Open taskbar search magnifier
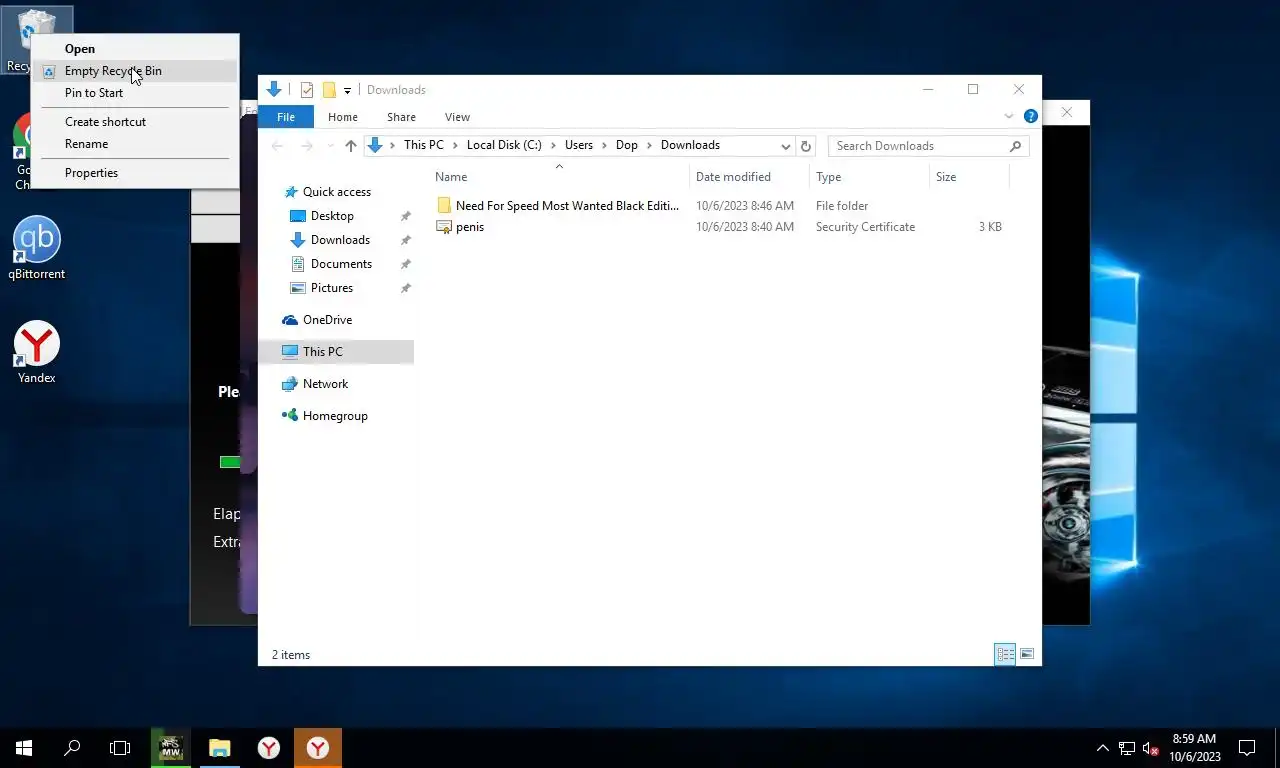1280x768 pixels. [x=72, y=748]
